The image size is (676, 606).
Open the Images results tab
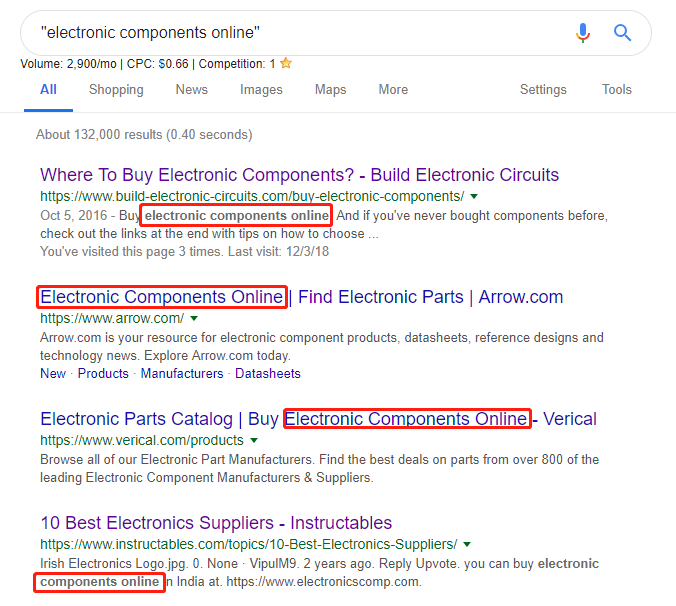pyautogui.click(x=261, y=90)
